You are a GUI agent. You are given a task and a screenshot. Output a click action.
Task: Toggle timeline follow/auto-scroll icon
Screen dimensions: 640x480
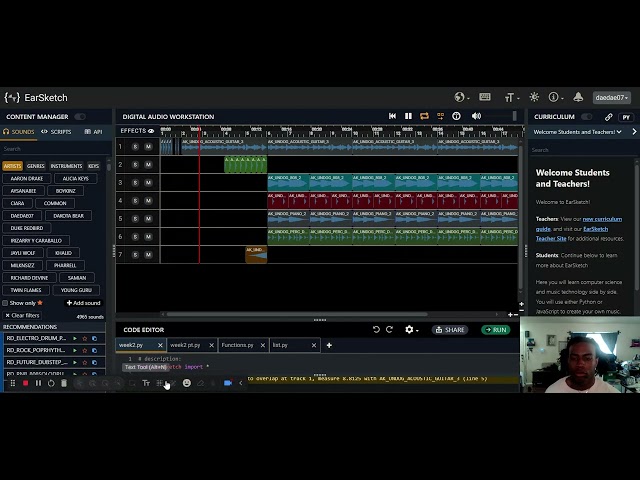pyautogui.click(x=440, y=116)
